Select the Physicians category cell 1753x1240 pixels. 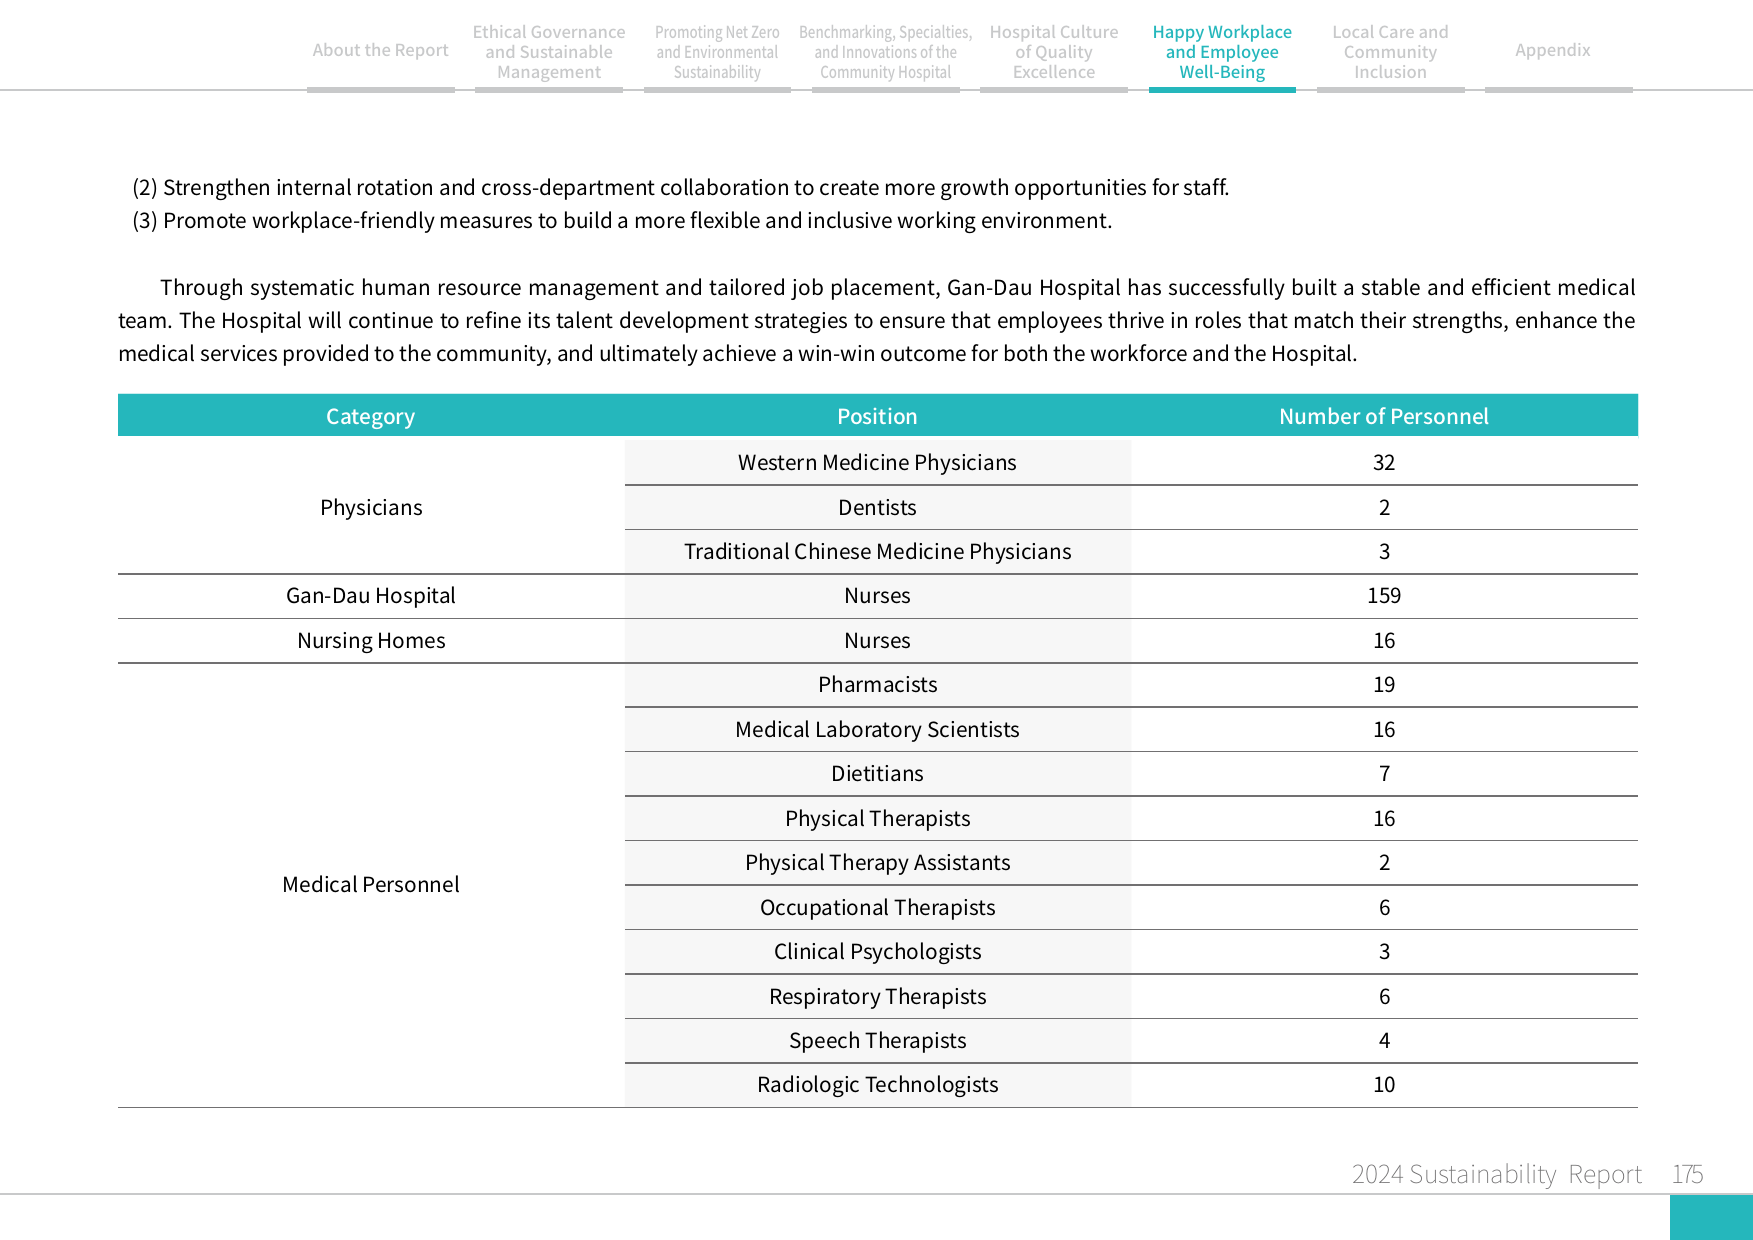click(371, 507)
